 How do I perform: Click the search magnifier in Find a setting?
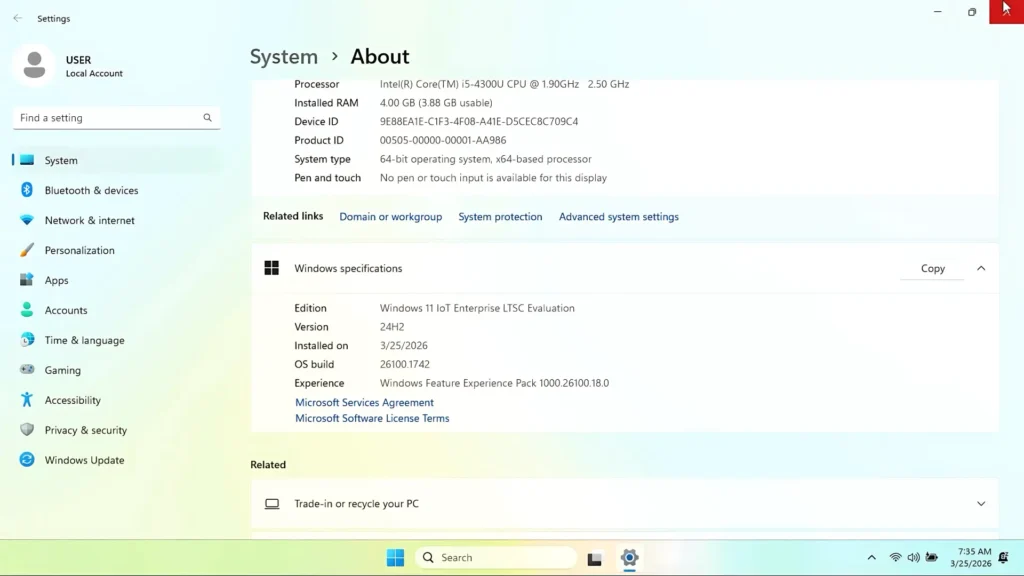point(207,118)
